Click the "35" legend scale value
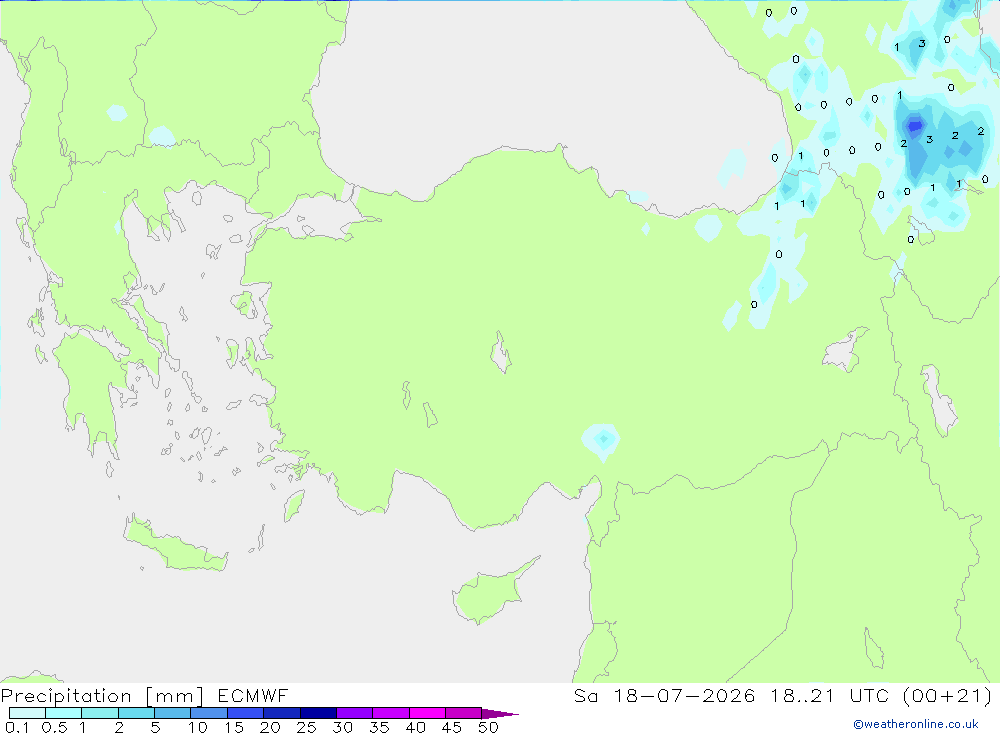1000x733 pixels. [379, 727]
